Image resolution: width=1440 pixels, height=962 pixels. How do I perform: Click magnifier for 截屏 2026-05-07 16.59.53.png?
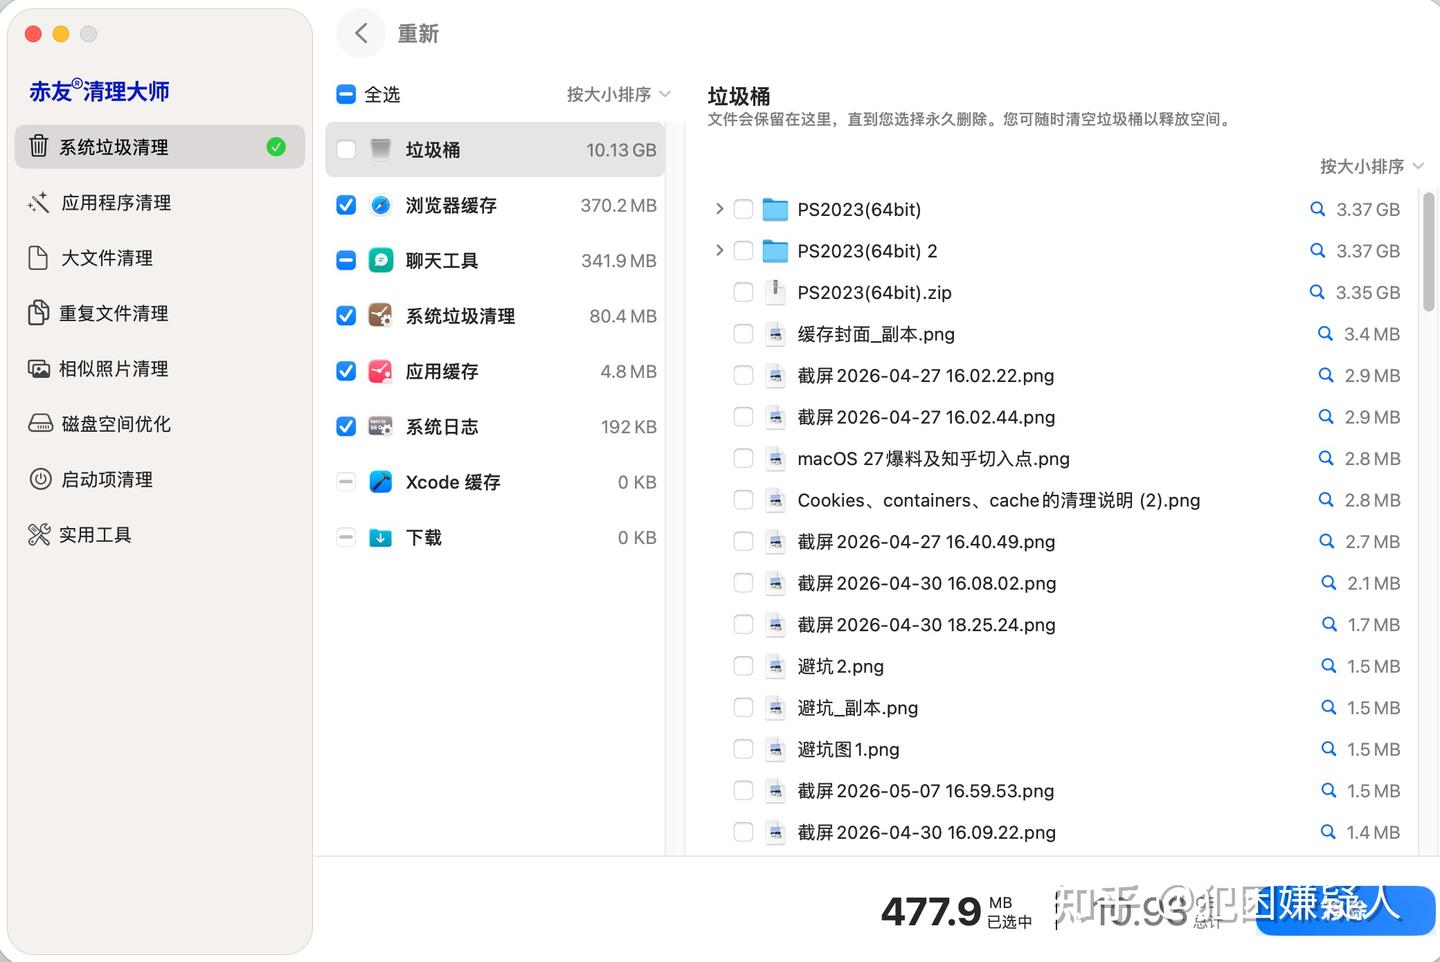pyautogui.click(x=1329, y=790)
